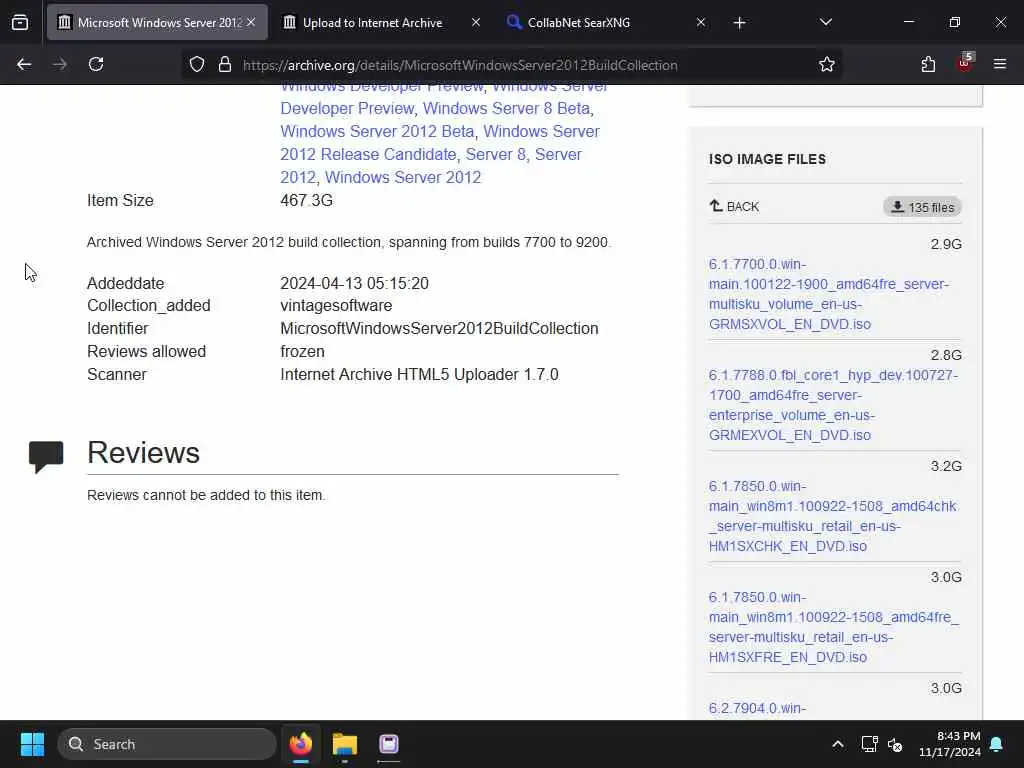Bookmark this page with the star icon

click(x=827, y=64)
